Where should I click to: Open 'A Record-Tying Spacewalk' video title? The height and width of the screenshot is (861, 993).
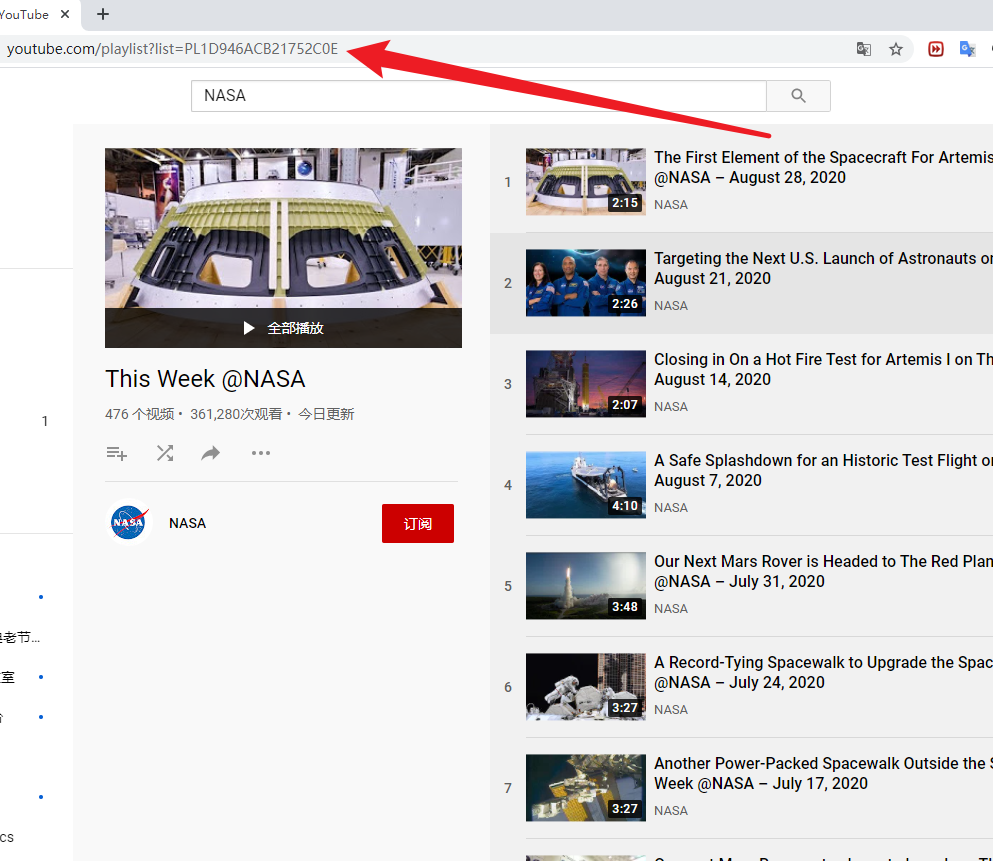click(x=823, y=672)
